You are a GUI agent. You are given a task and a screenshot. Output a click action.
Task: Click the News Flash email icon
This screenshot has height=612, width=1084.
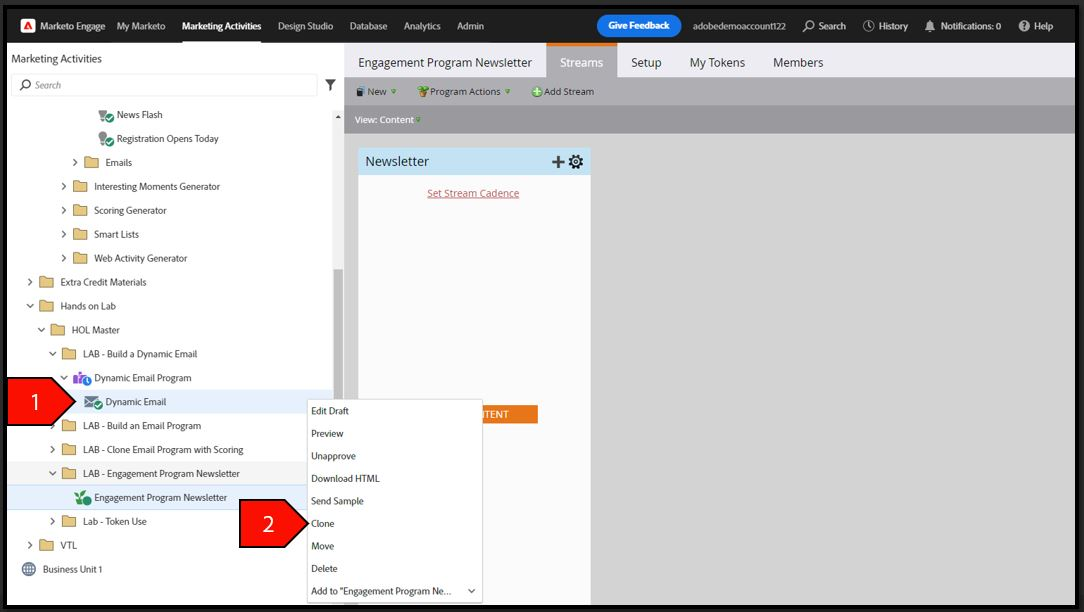click(x=106, y=115)
